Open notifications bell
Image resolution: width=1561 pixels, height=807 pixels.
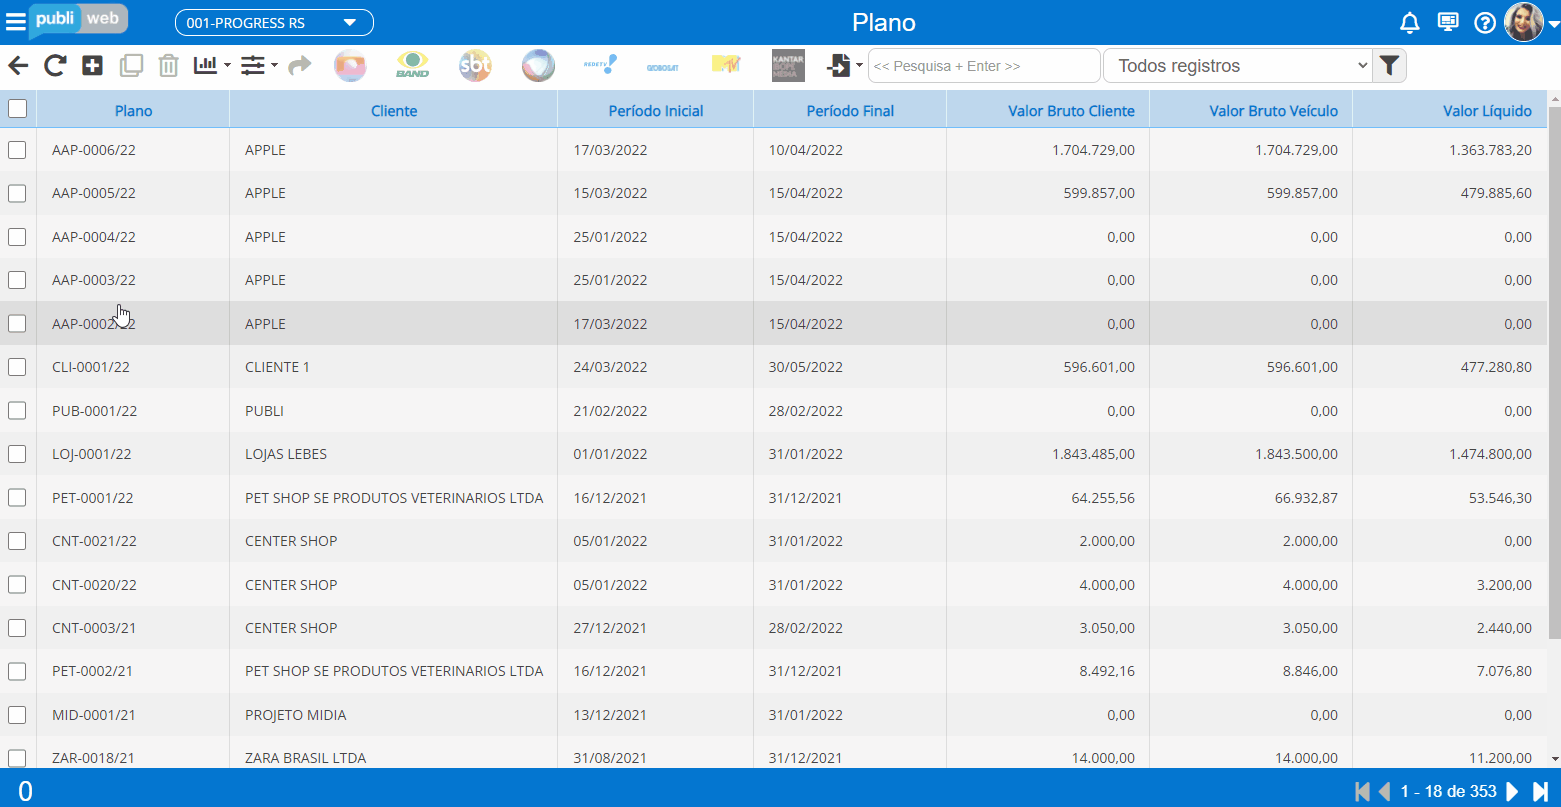click(x=1409, y=23)
